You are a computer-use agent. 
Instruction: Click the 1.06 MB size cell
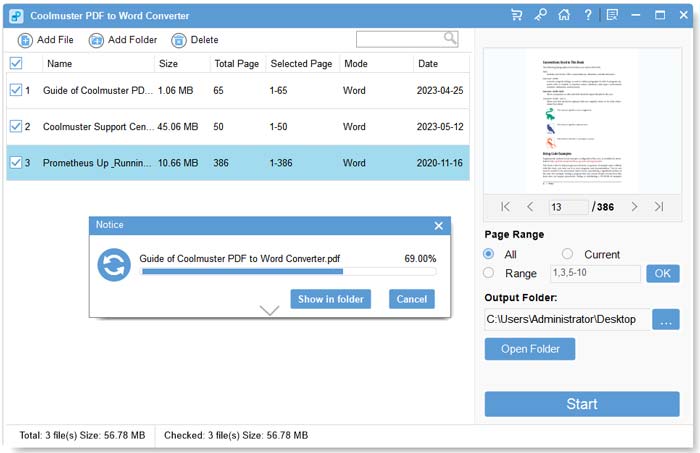click(x=175, y=91)
